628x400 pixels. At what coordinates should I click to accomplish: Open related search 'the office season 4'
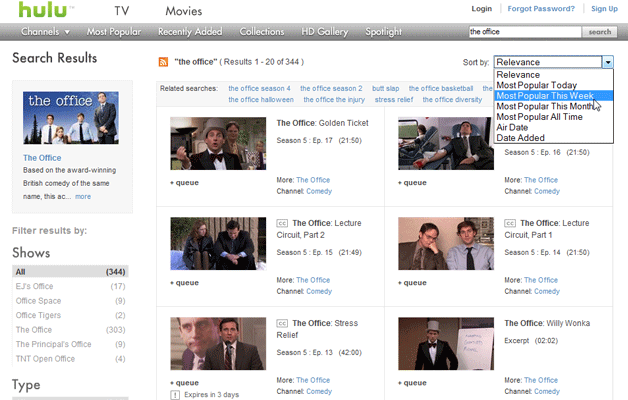[x=259, y=88]
